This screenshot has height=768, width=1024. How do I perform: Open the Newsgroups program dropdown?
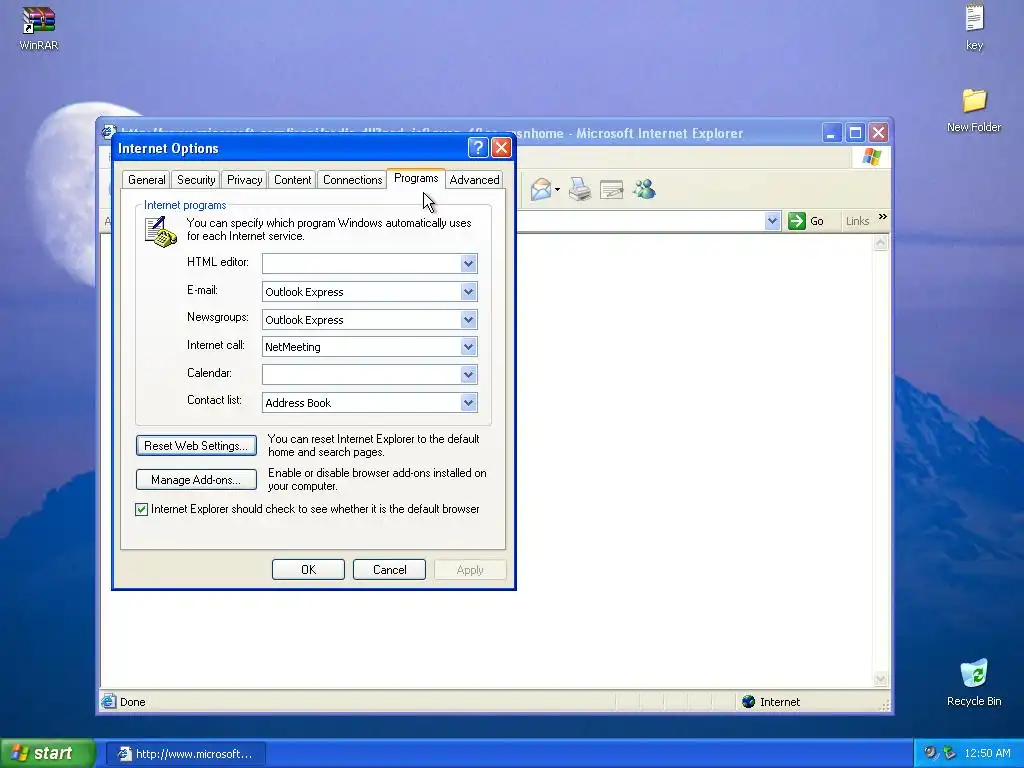tap(468, 320)
